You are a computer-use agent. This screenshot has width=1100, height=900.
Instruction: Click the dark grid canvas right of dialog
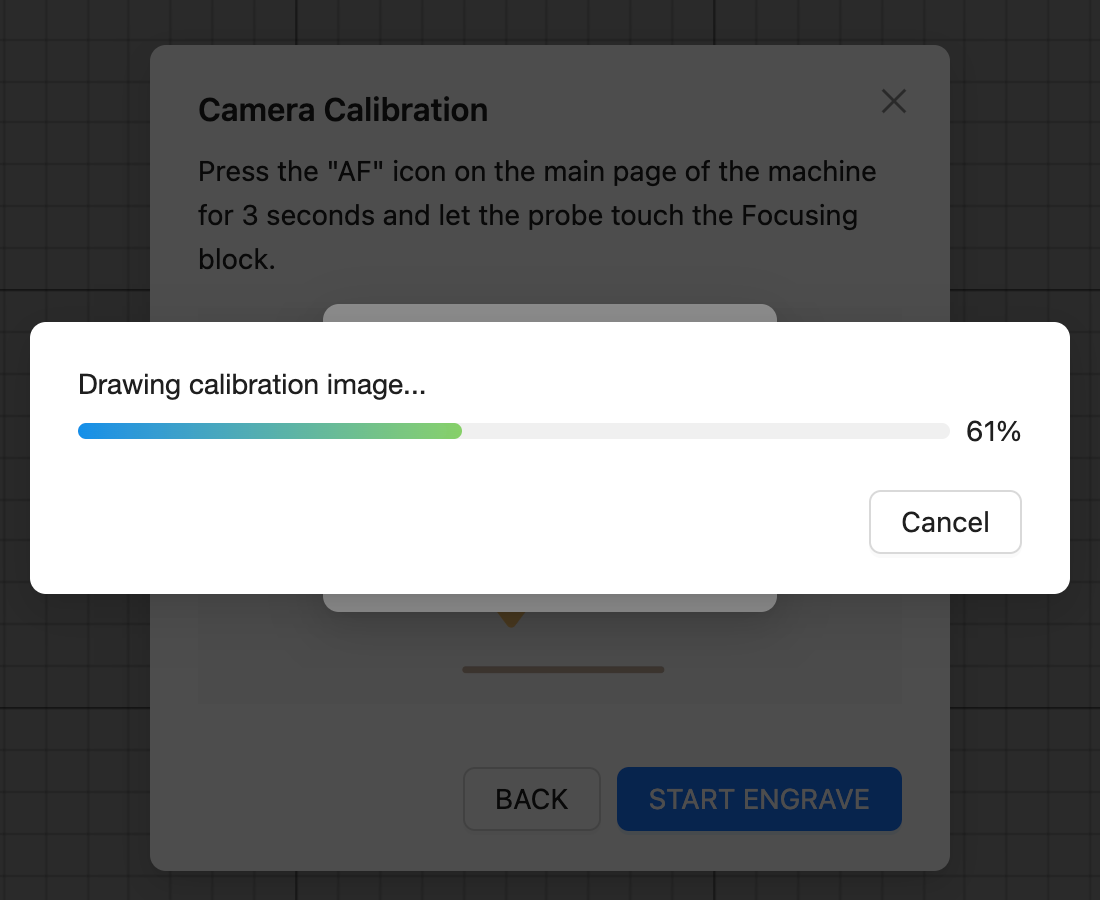click(1024, 175)
